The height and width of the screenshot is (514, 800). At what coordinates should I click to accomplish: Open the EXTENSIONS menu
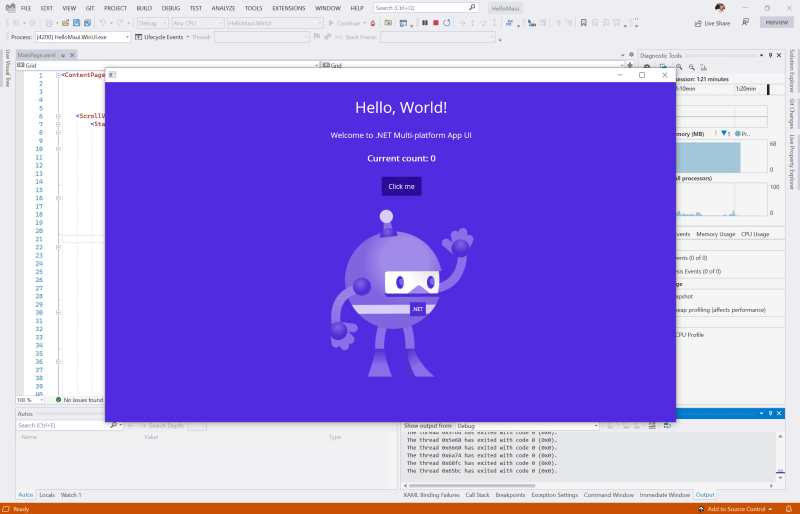click(x=289, y=8)
